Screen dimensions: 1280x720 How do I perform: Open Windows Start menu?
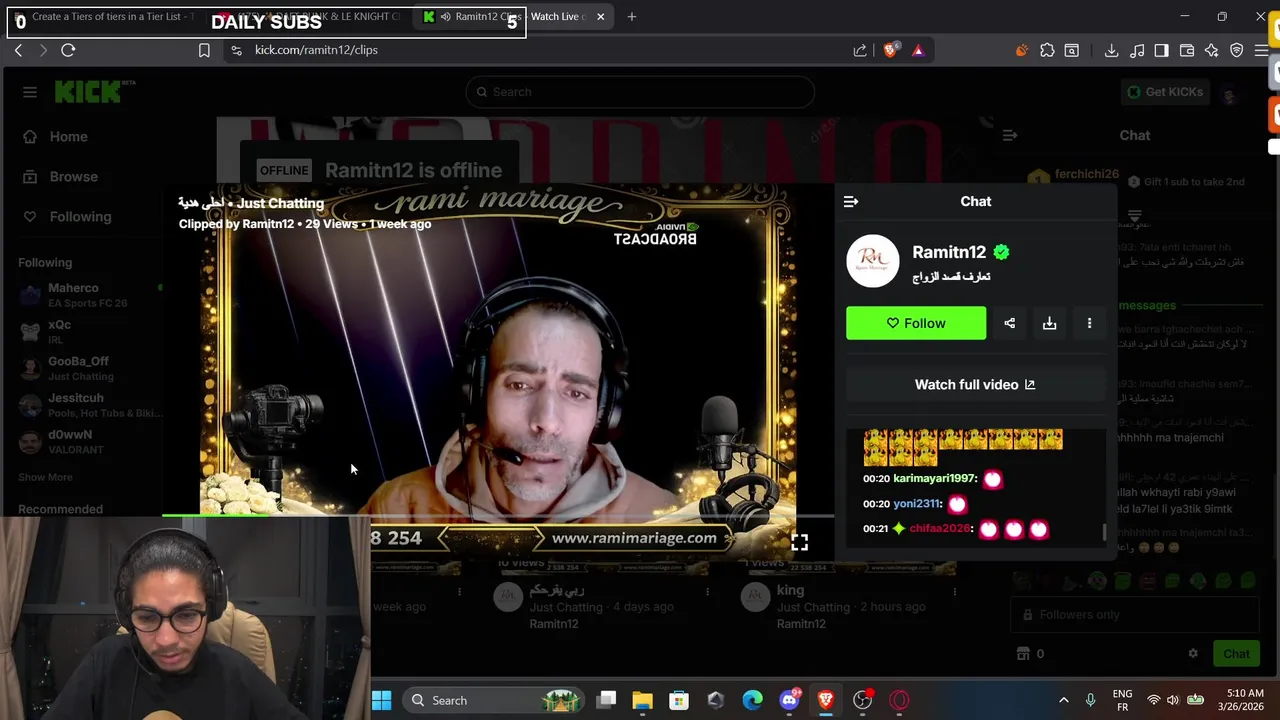tap(381, 700)
